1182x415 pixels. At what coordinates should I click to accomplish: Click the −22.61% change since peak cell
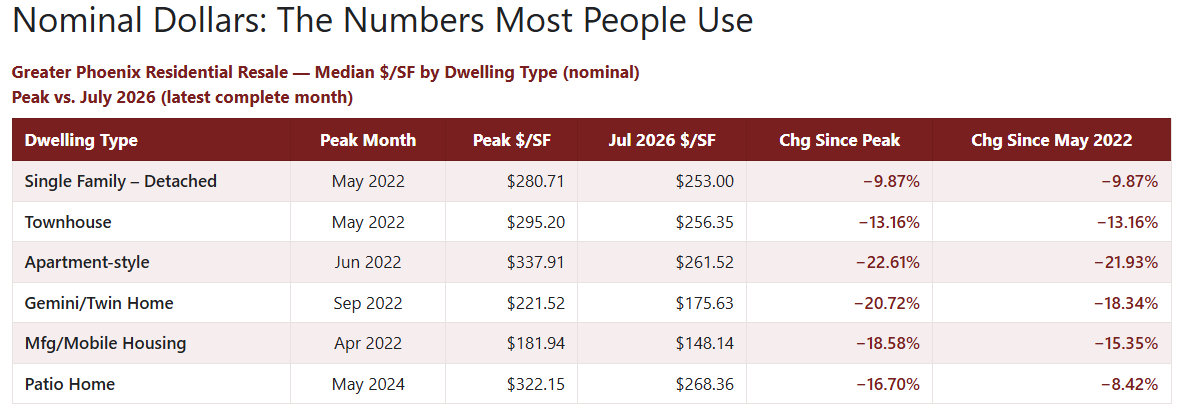pos(887,263)
